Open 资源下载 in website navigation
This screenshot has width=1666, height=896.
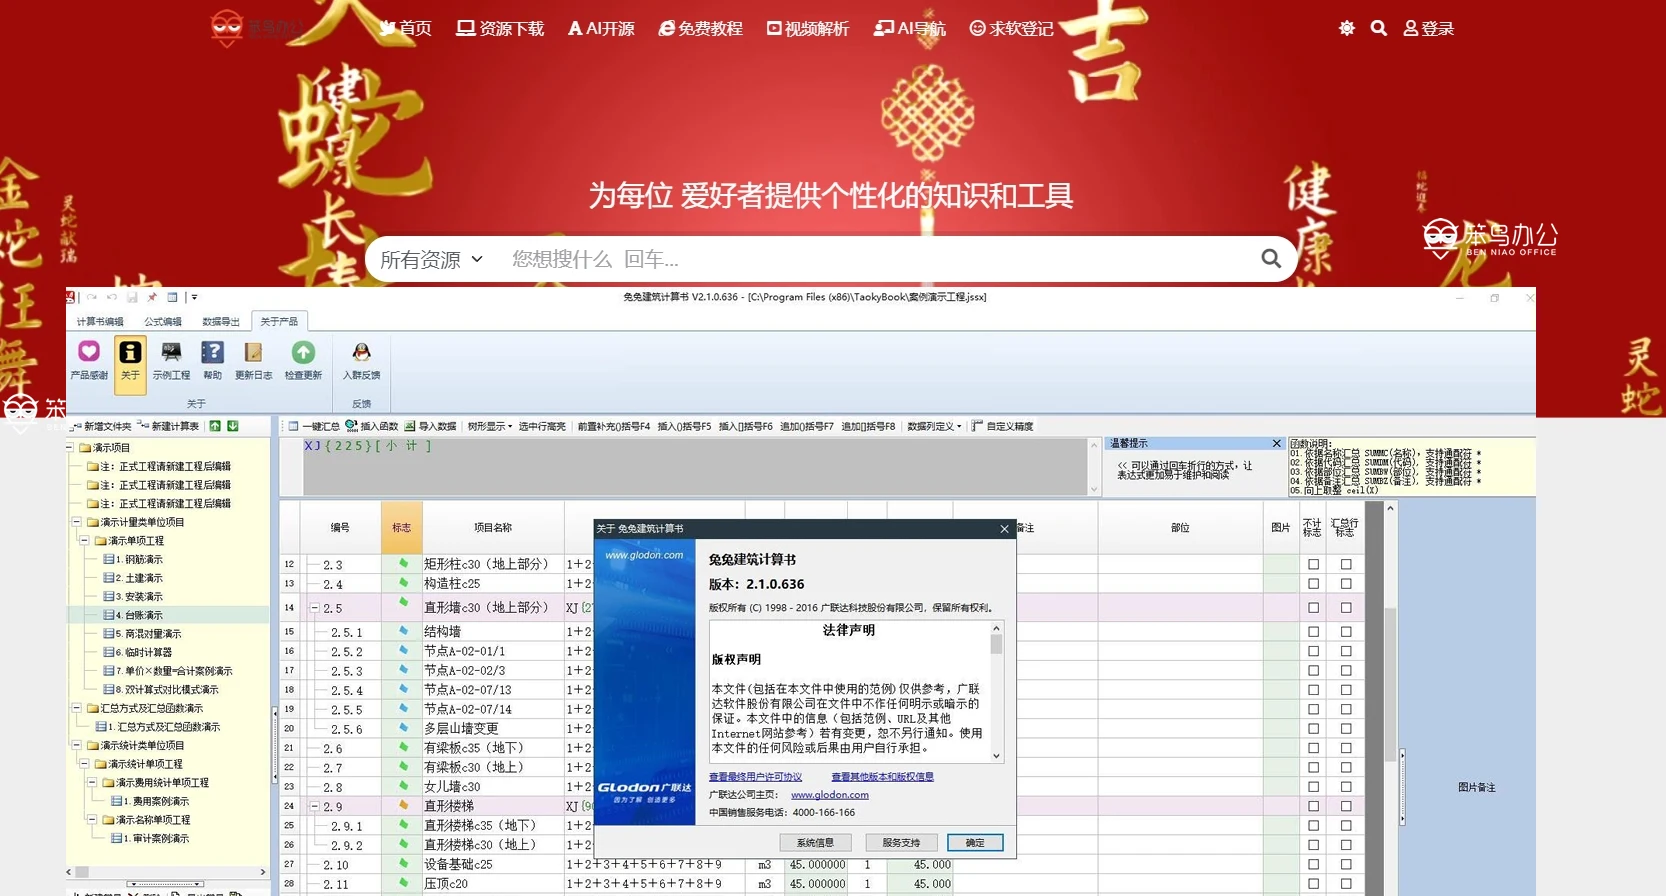click(500, 28)
